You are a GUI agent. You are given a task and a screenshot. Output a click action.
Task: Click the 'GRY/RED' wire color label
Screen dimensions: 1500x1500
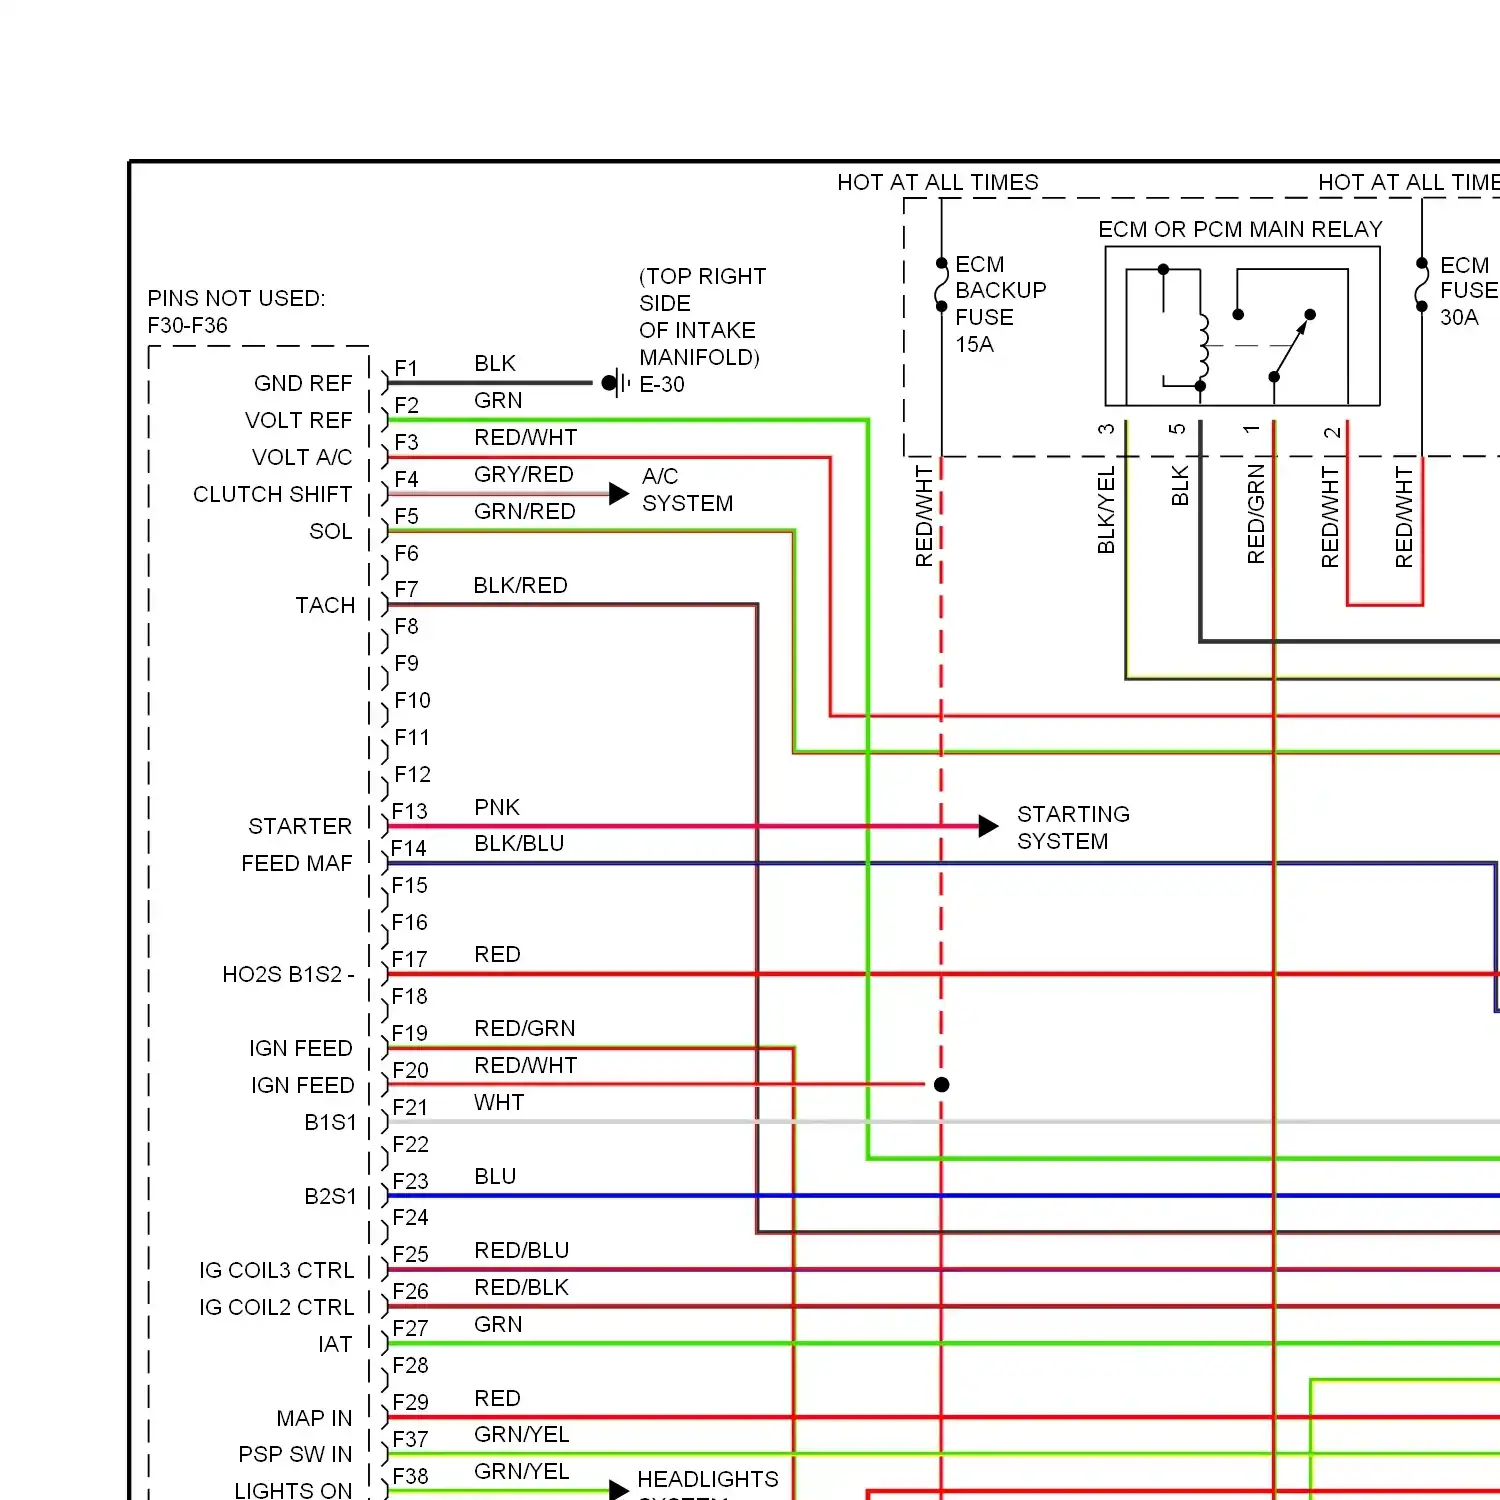[x=524, y=474]
